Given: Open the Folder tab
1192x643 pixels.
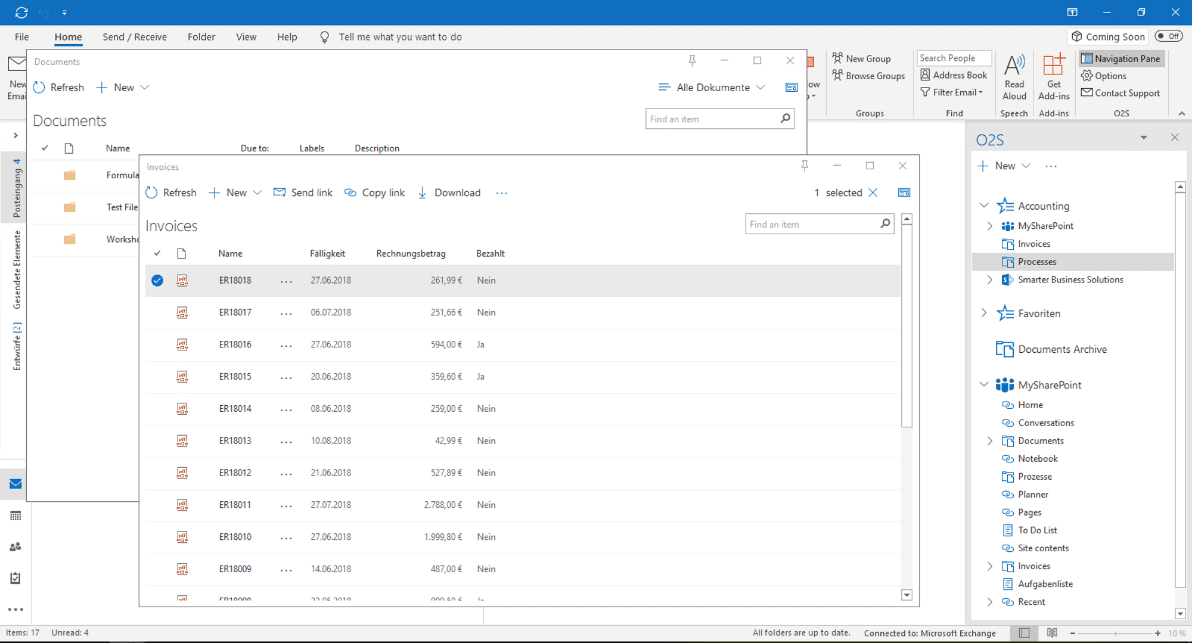Looking at the screenshot, I should (x=201, y=36).
